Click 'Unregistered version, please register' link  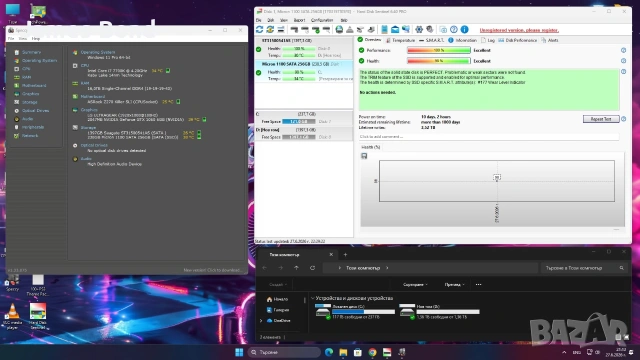coord(519,30)
